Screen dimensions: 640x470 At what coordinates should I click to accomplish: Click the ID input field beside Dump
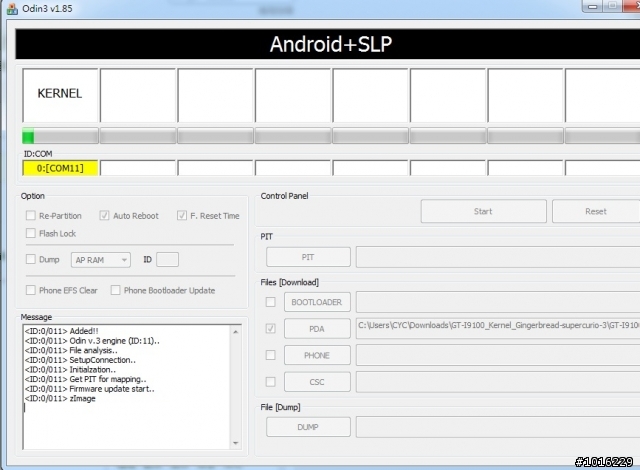click(x=167, y=259)
